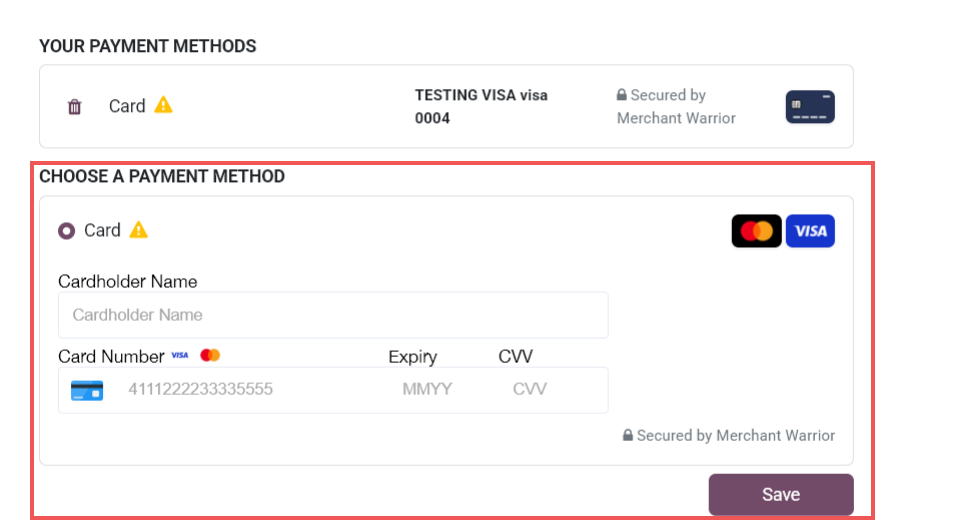The image size is (968, 522).
Task: Click small Visa icon beside Card Number label
Action: 180,355
